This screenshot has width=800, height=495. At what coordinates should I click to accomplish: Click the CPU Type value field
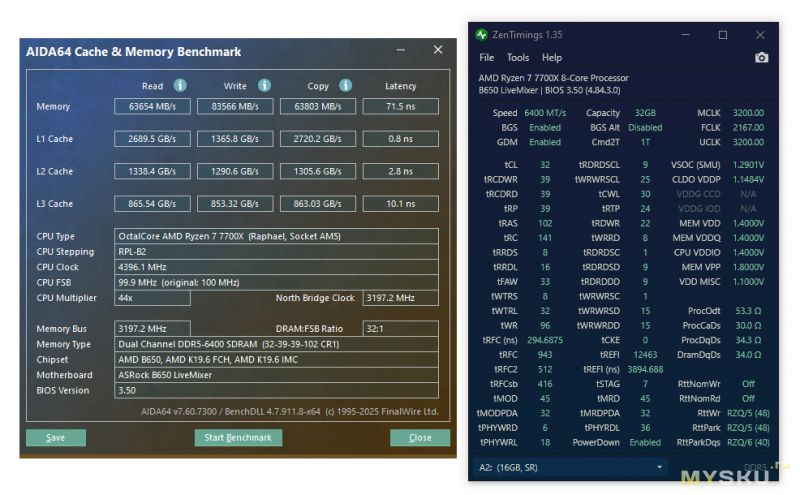coord(277,236)
